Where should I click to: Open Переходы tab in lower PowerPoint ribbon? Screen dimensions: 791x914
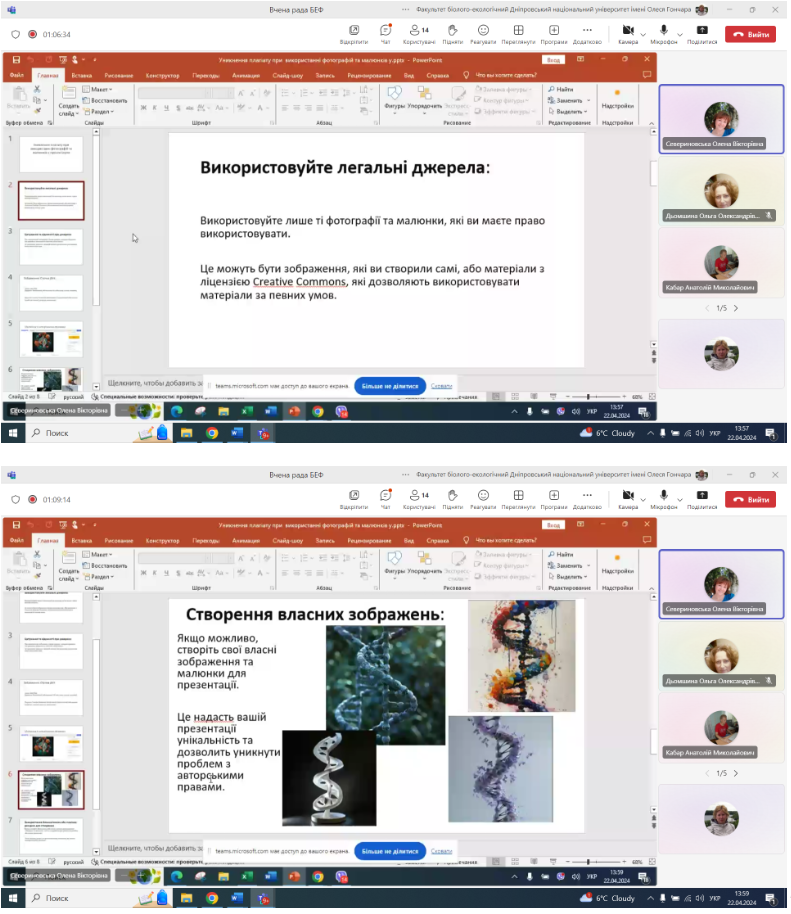click(x=206, y=540)
